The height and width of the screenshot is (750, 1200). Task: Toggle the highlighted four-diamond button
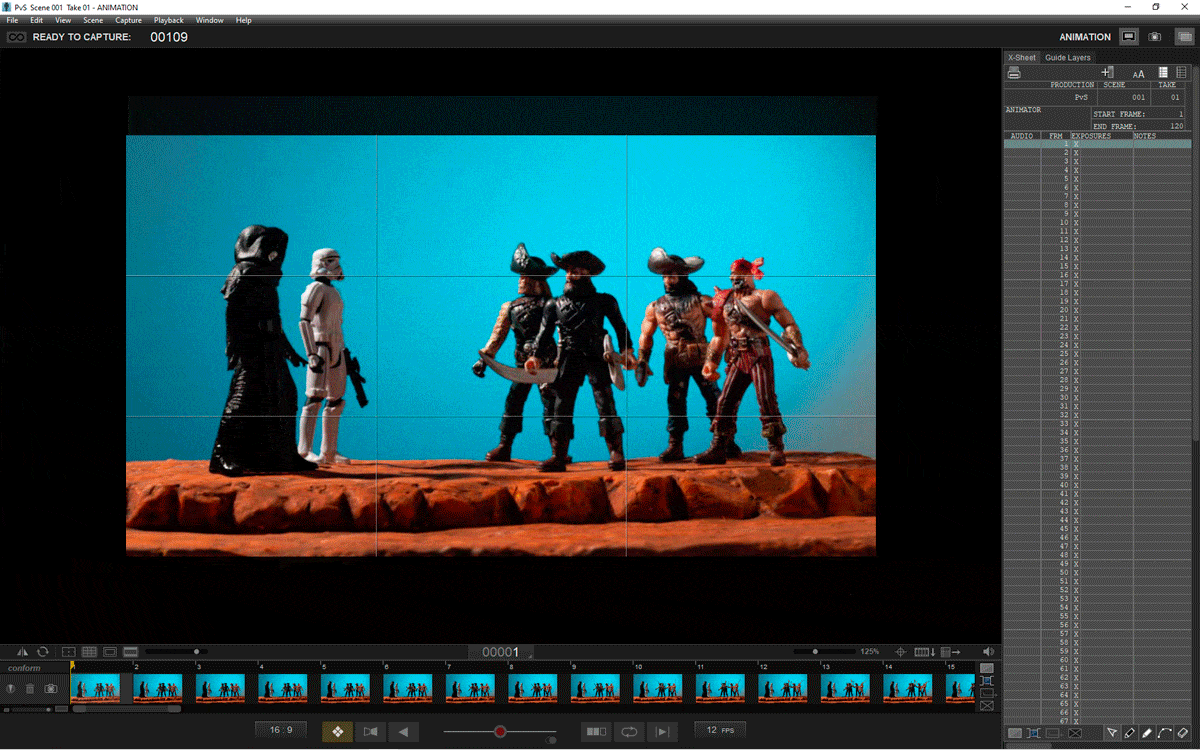click(338, 732)
